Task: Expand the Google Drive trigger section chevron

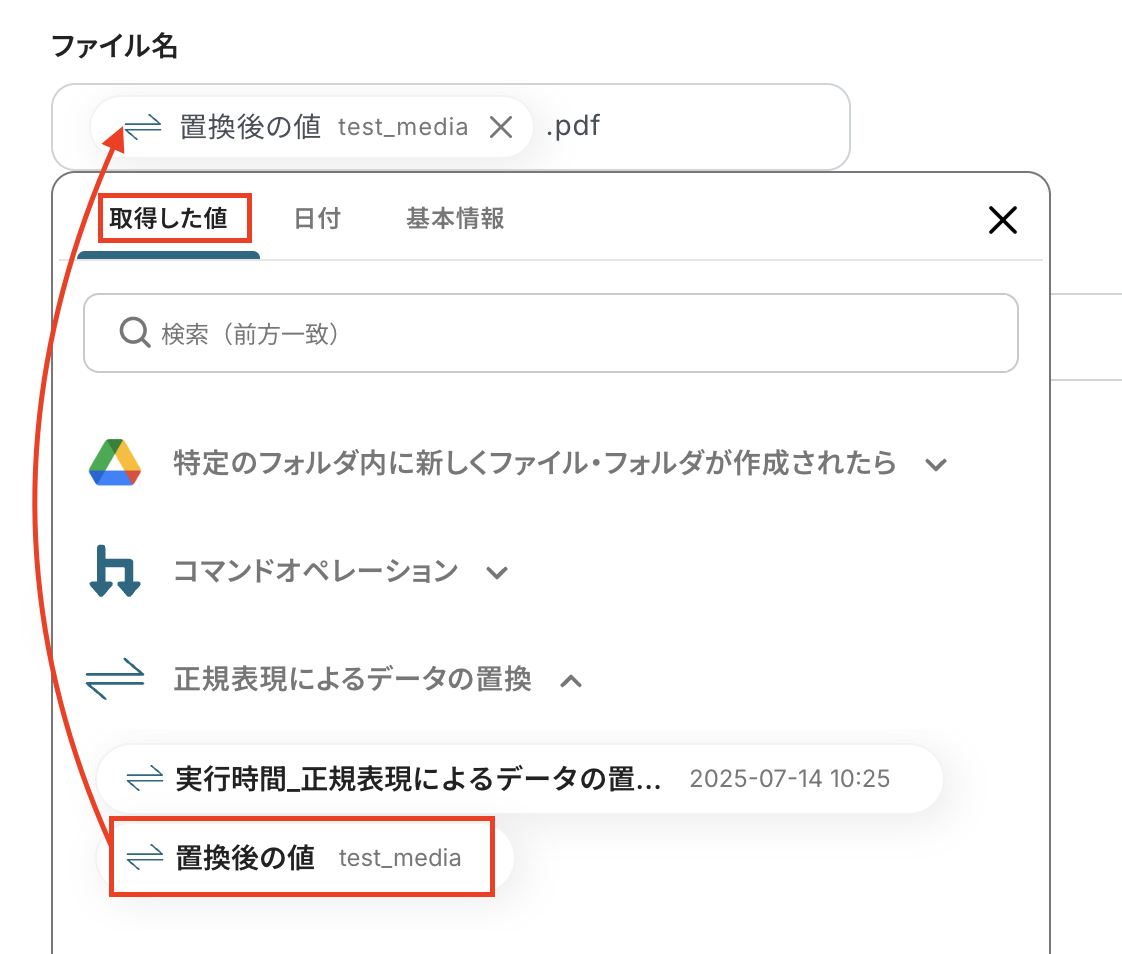Action: tap(936, 464)
